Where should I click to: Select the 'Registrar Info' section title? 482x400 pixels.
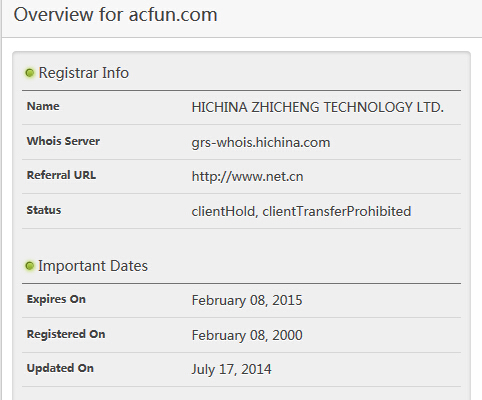pos(84,73)
